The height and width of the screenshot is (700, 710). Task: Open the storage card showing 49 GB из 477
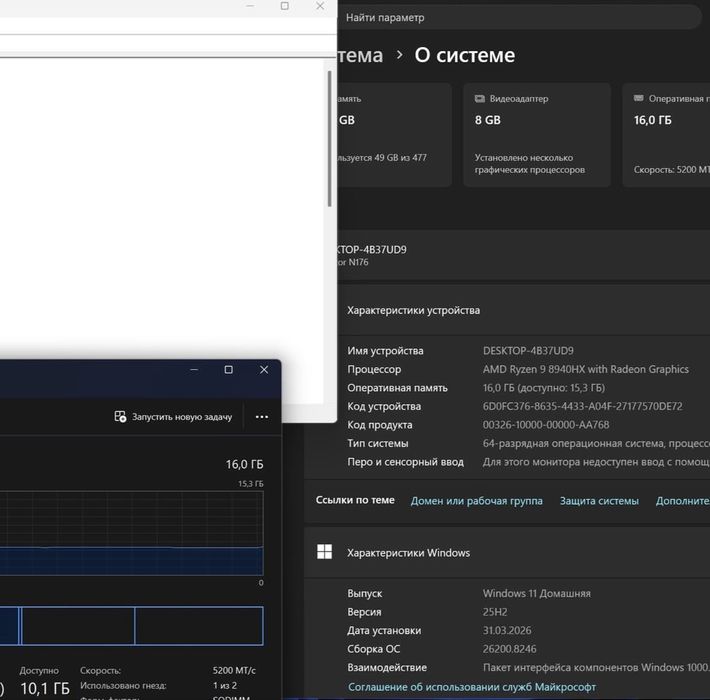click(394, 134)
